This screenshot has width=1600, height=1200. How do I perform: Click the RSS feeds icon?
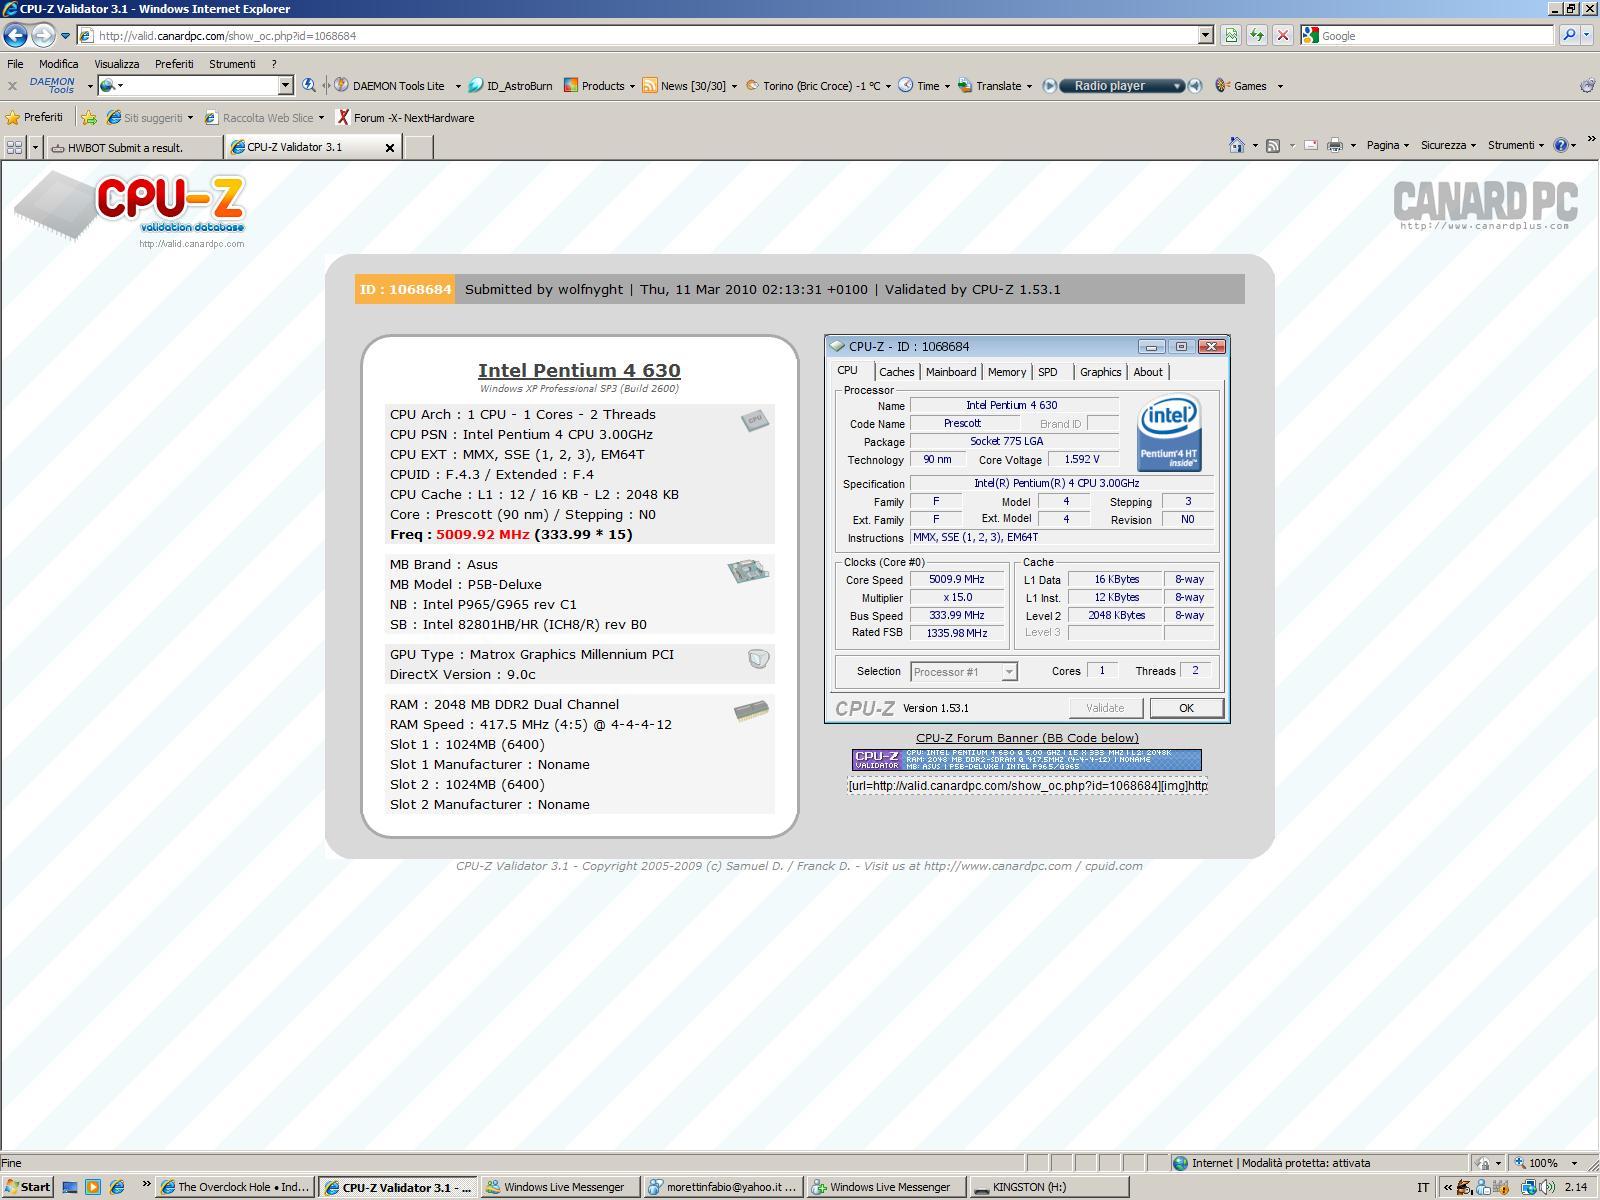(x=1273, y=145)
